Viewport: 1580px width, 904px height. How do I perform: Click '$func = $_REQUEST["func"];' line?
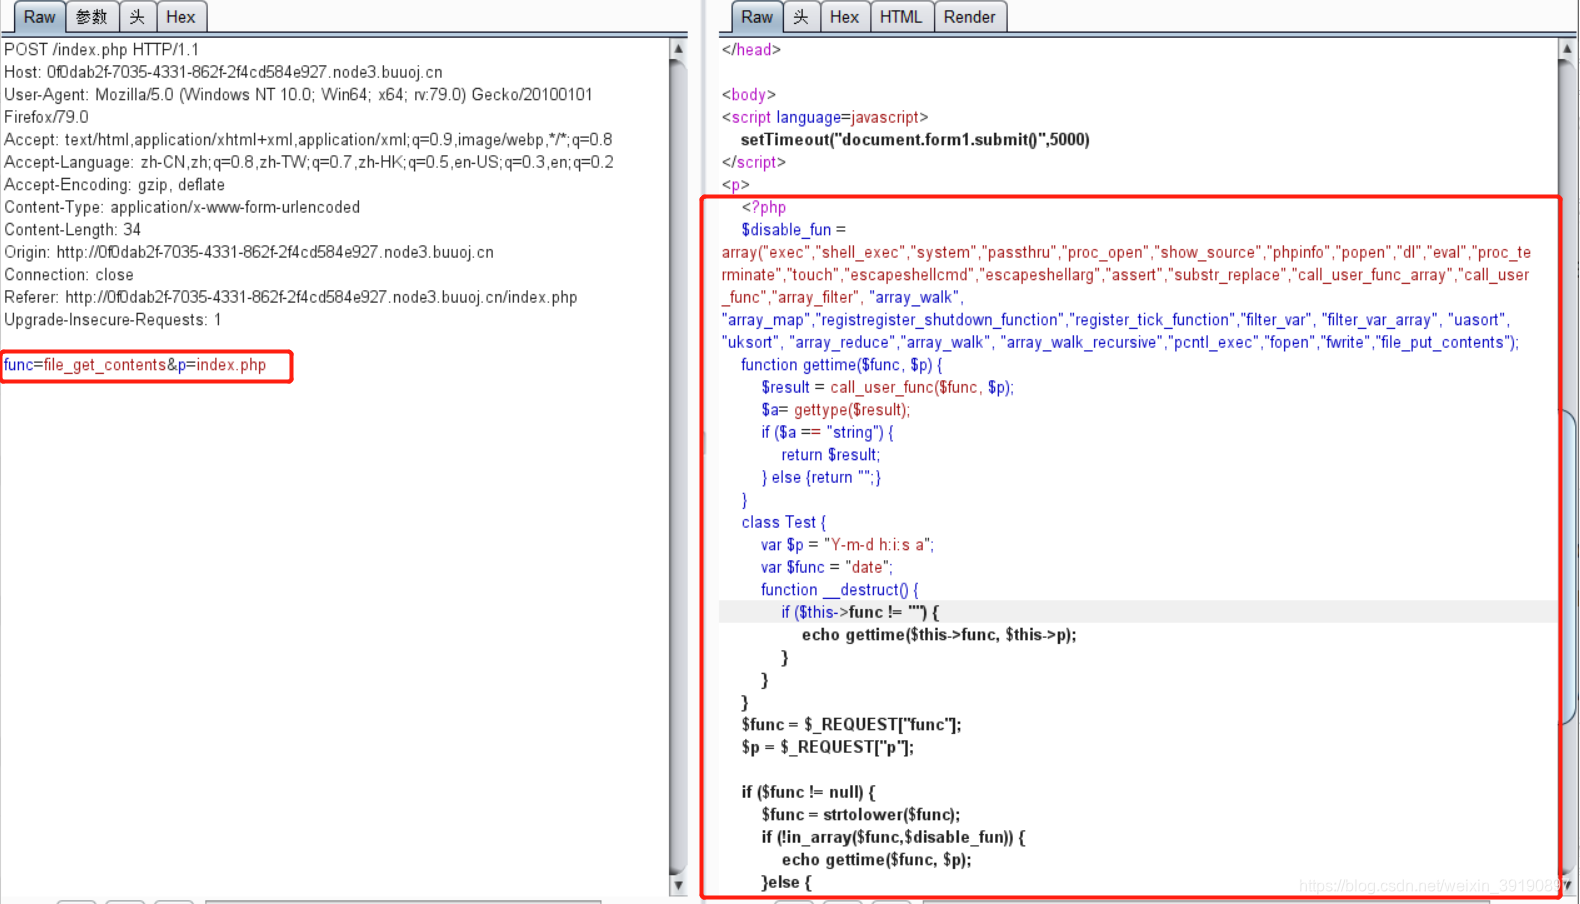point(851,725)
